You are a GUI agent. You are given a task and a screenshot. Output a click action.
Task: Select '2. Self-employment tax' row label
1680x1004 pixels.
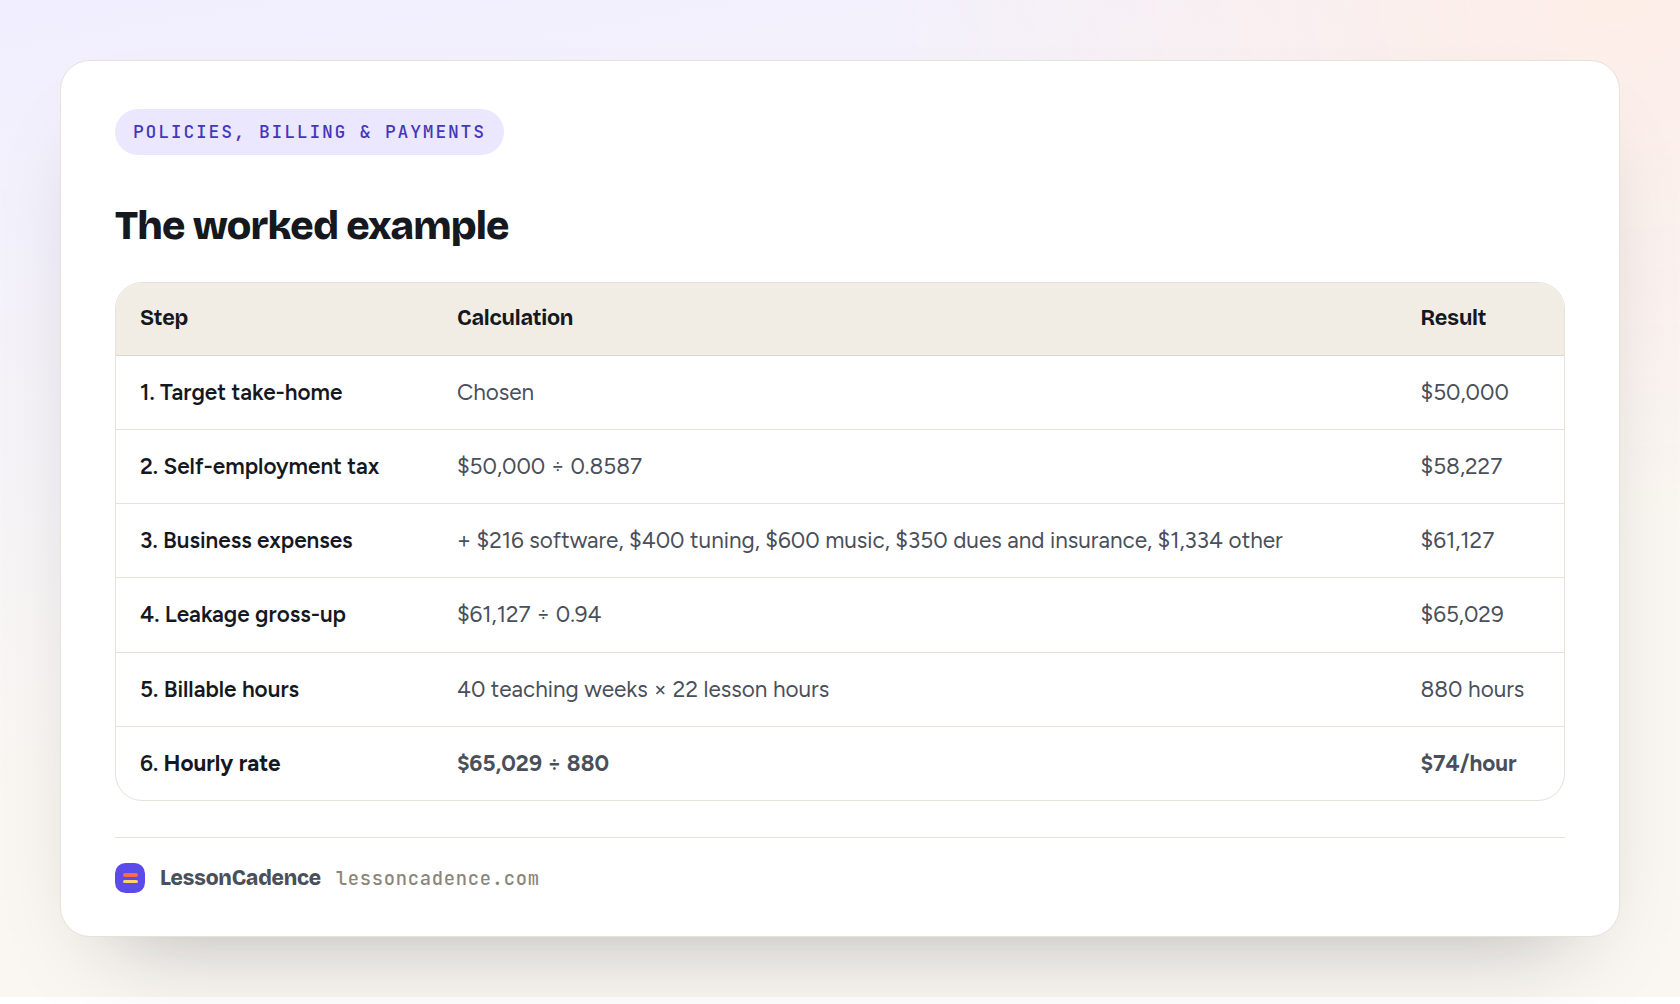coord(260,467)
